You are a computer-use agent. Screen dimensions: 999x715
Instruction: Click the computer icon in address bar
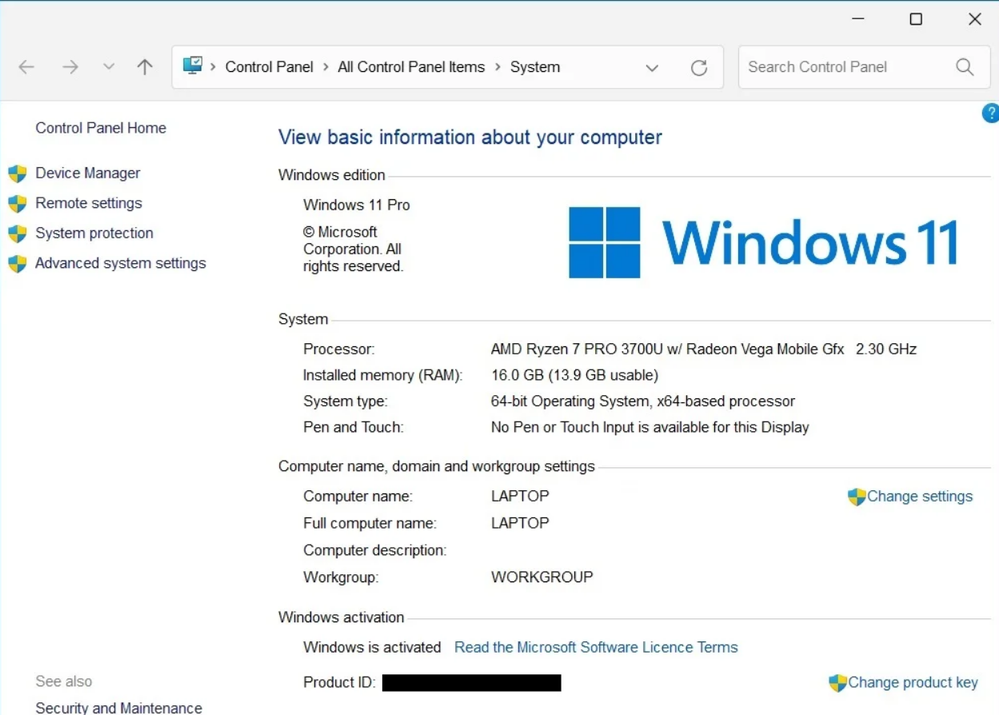point(192,65)
